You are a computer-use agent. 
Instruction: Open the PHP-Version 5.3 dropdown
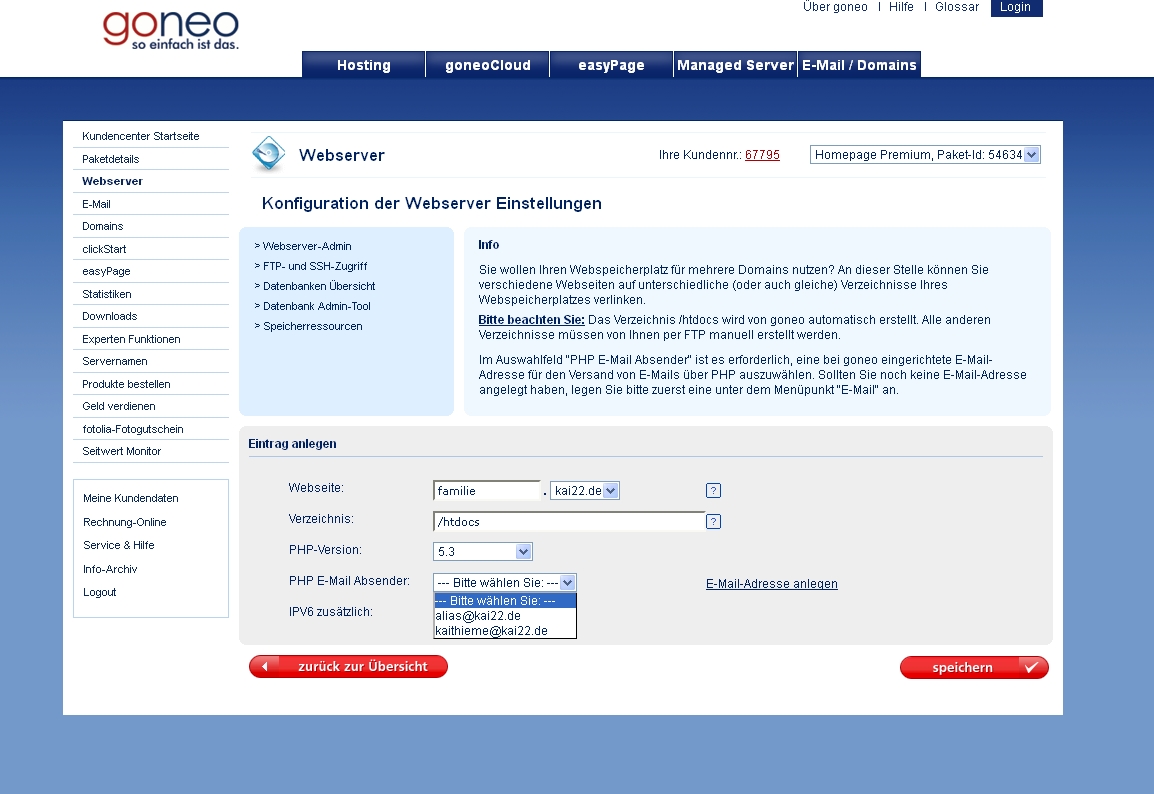[x=483, y=551]
